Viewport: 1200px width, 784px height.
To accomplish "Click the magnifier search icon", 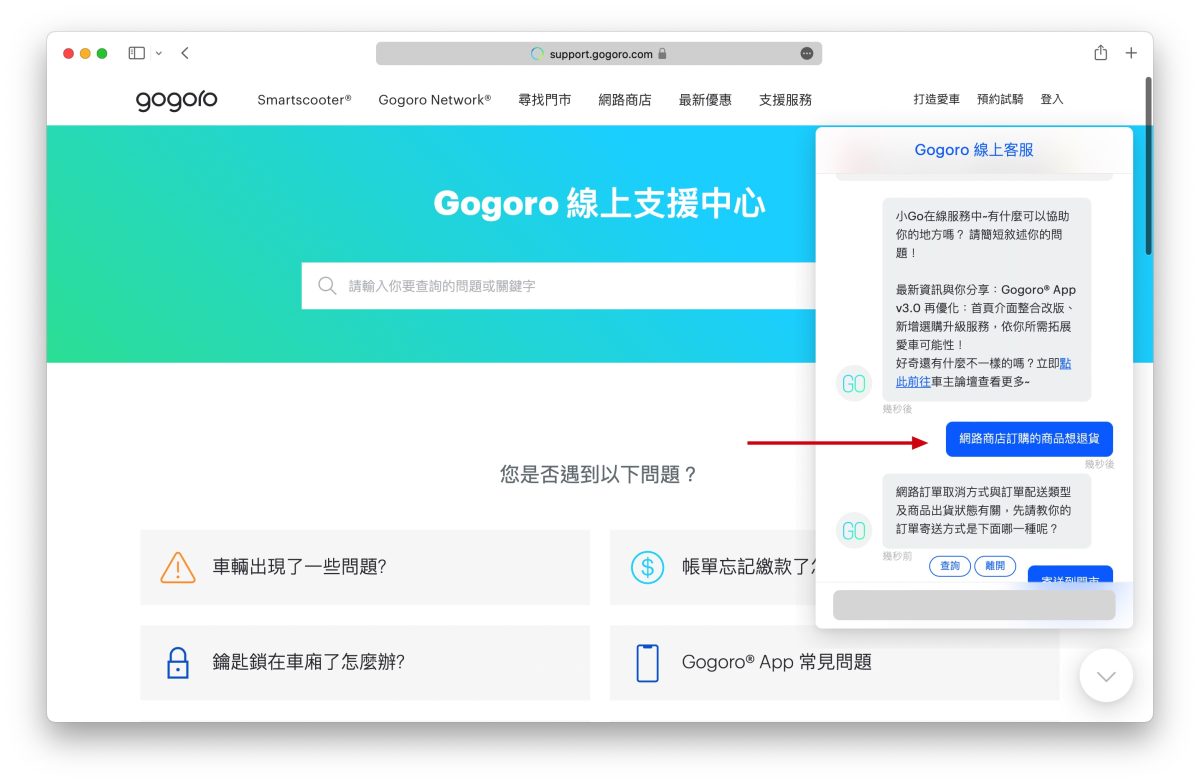I will (x=327, y=286).
